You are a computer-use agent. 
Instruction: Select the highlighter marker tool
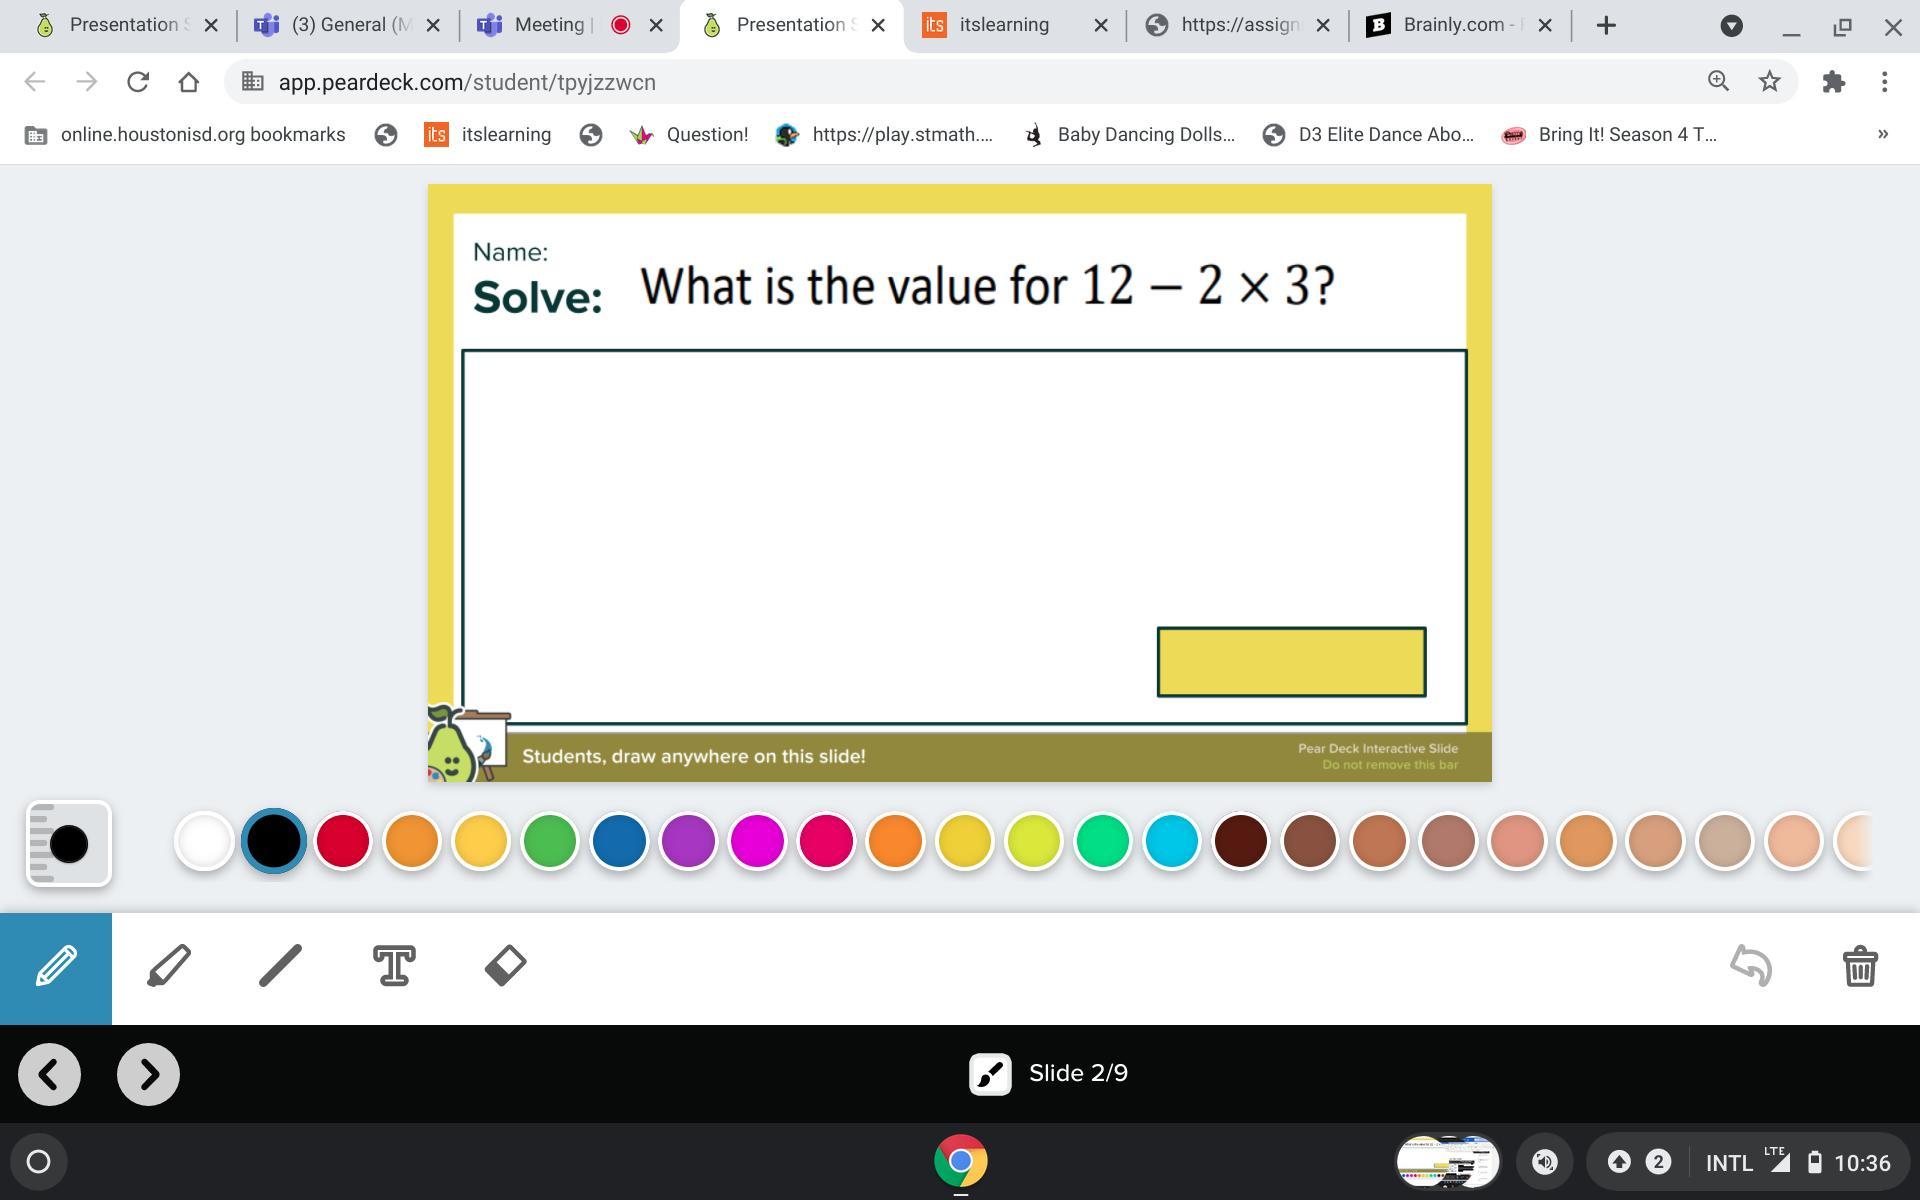169,967
